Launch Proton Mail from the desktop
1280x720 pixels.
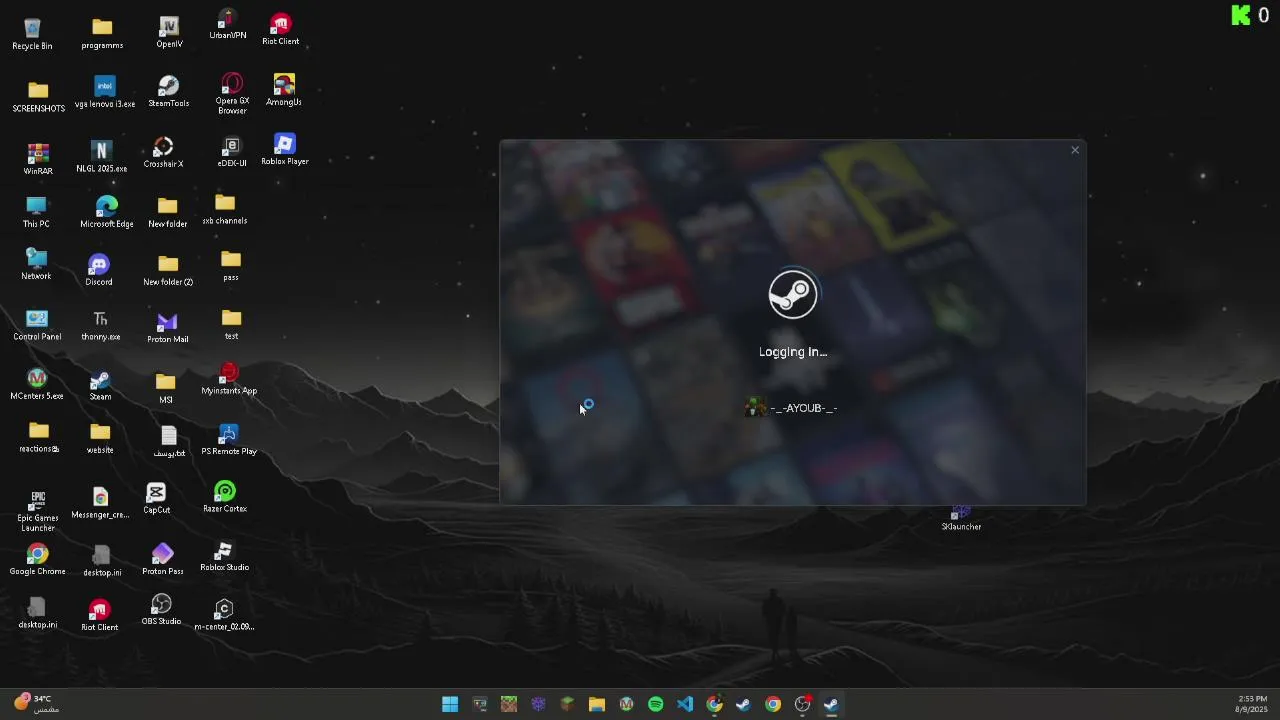167,328
